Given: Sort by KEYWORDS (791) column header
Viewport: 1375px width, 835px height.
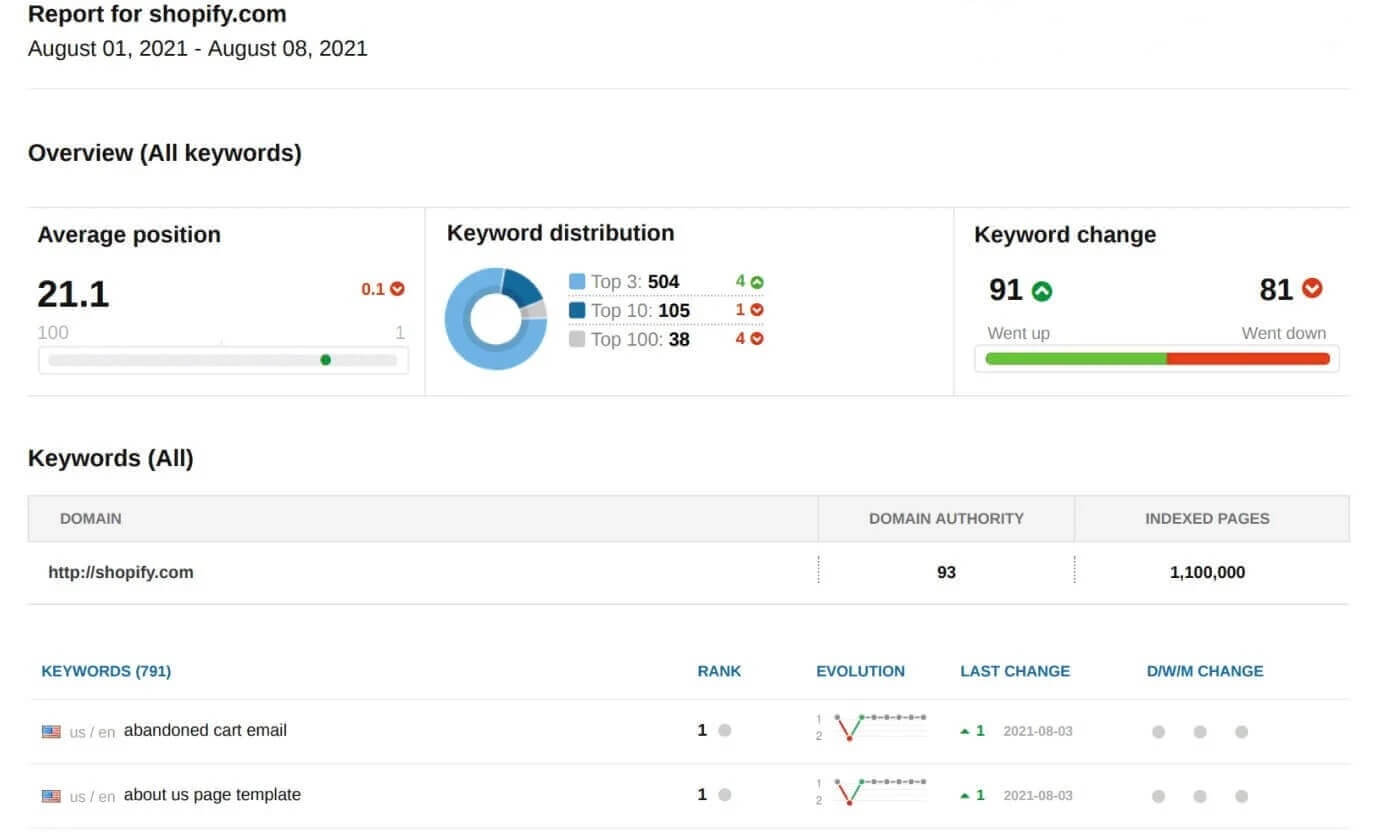Looking at the screenshot, I should [x=106, y=671].
